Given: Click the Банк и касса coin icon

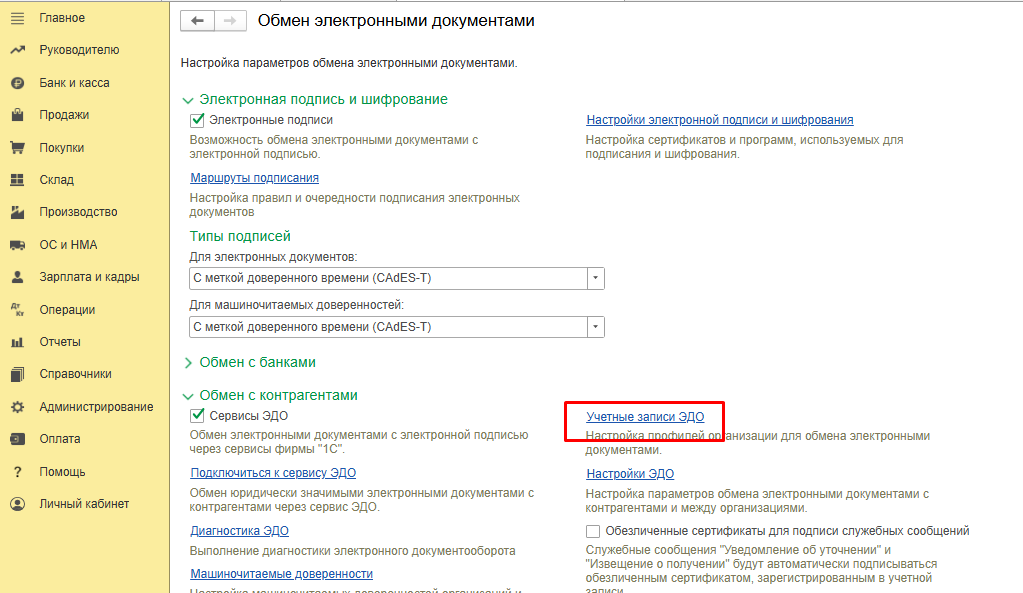Looking at the screenshot, I should [18, 83].
